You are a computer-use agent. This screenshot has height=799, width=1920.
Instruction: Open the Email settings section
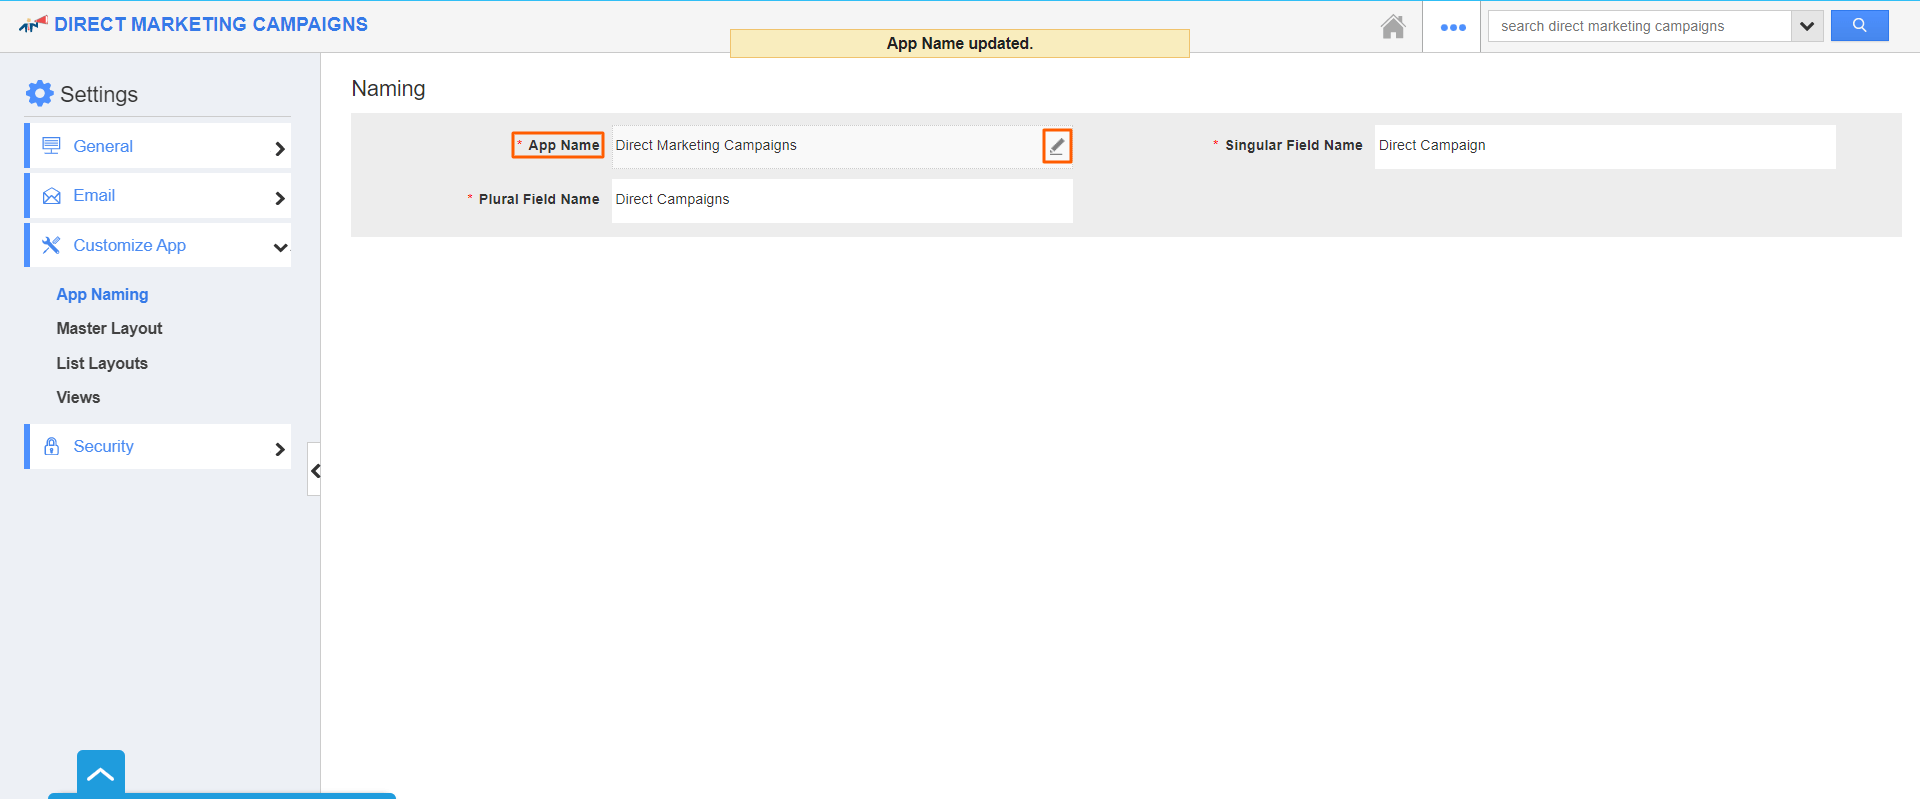coord(160,196)
